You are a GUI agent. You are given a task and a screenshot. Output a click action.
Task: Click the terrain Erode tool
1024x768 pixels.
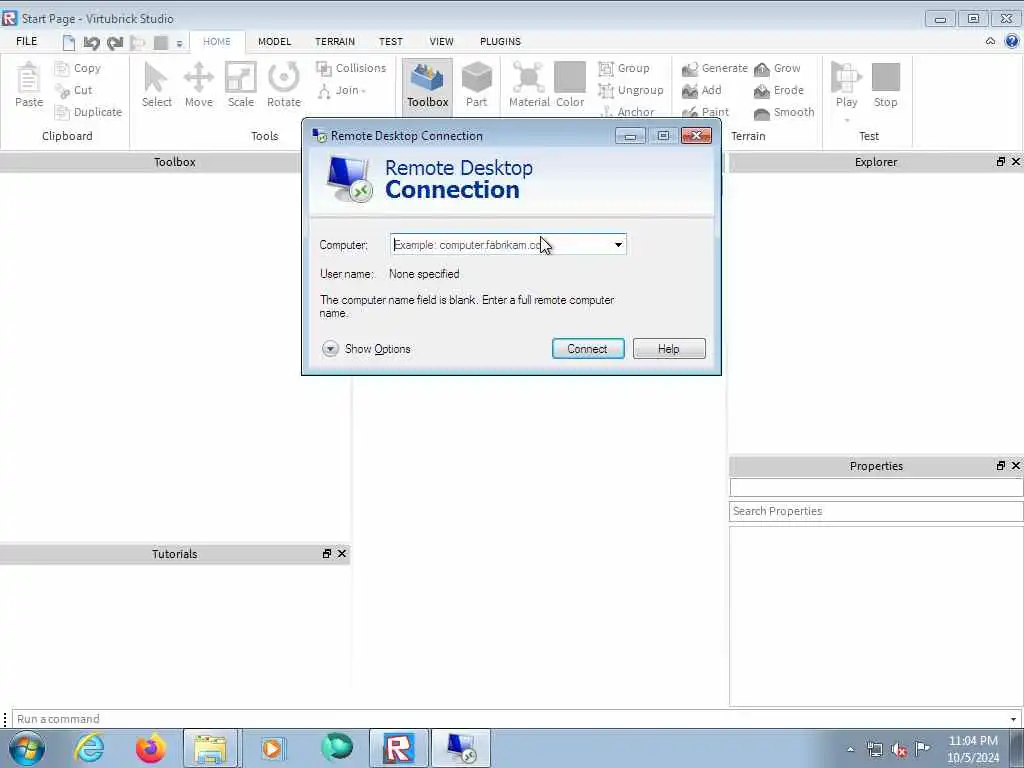(778, 90)
